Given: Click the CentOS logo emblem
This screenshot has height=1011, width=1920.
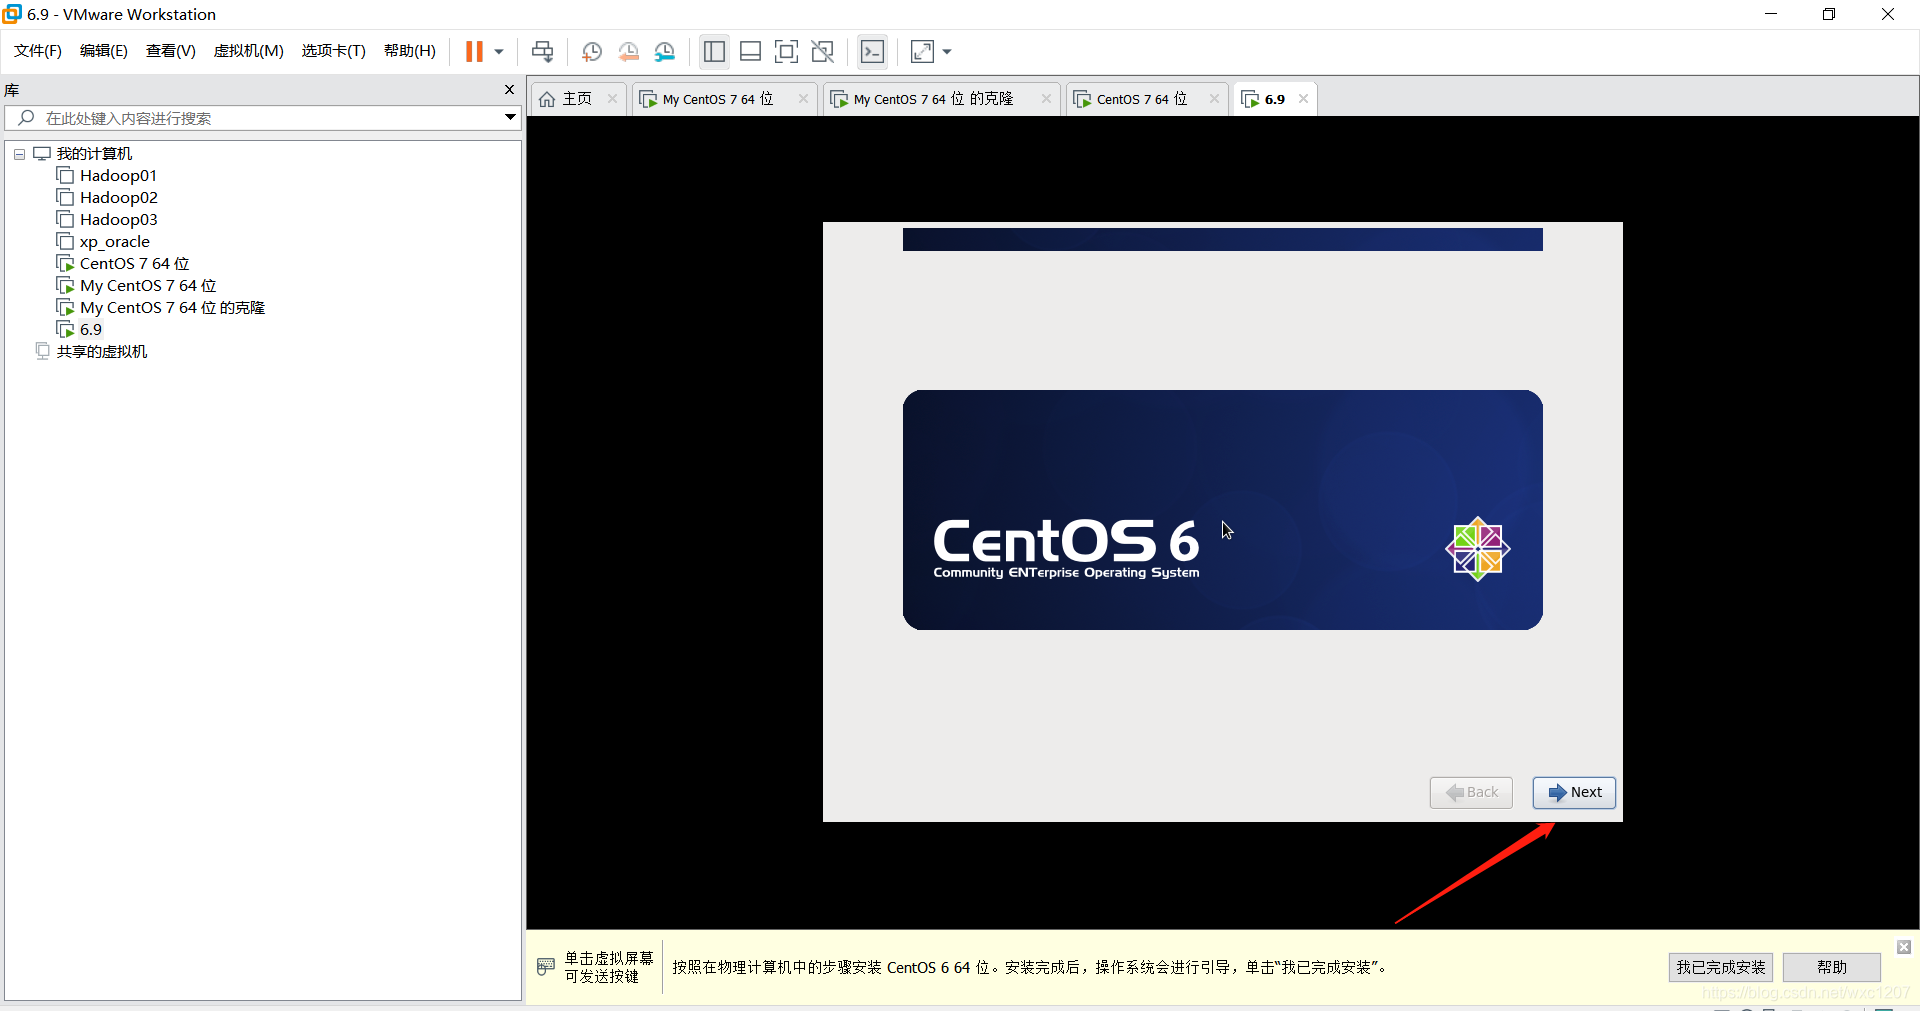Looking at the screenshot, I should [1478, 549].
